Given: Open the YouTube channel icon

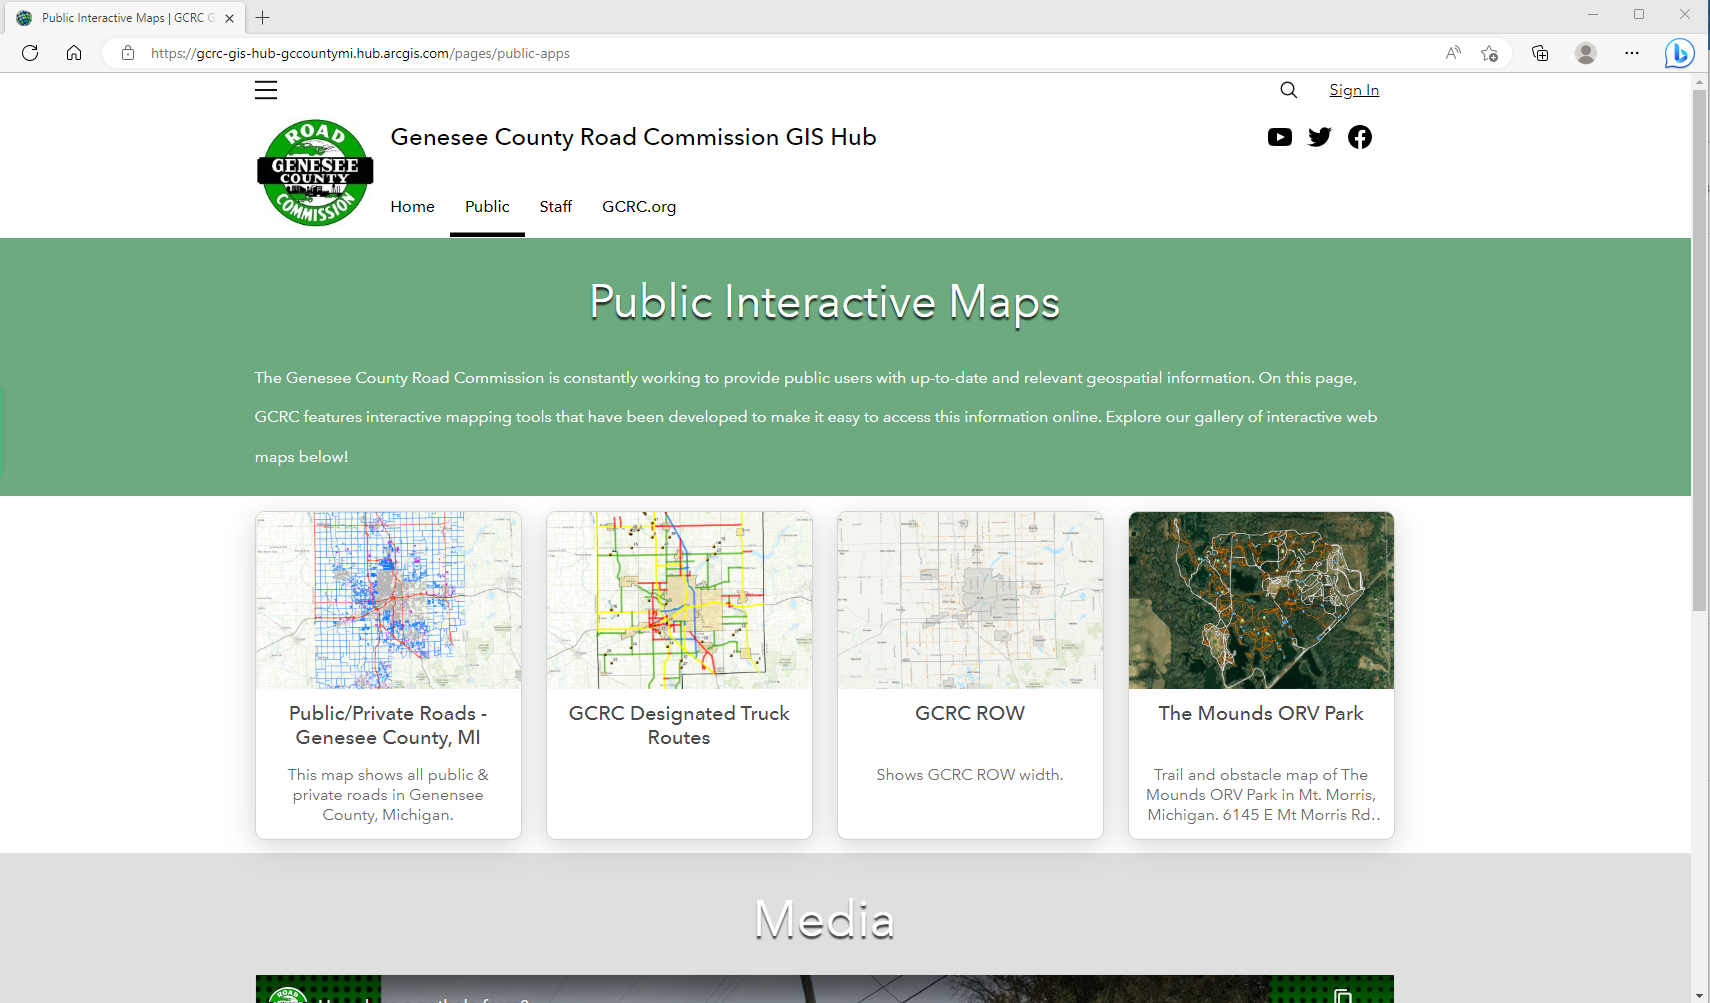Looking at the screenshot, I should [1279, 137].
